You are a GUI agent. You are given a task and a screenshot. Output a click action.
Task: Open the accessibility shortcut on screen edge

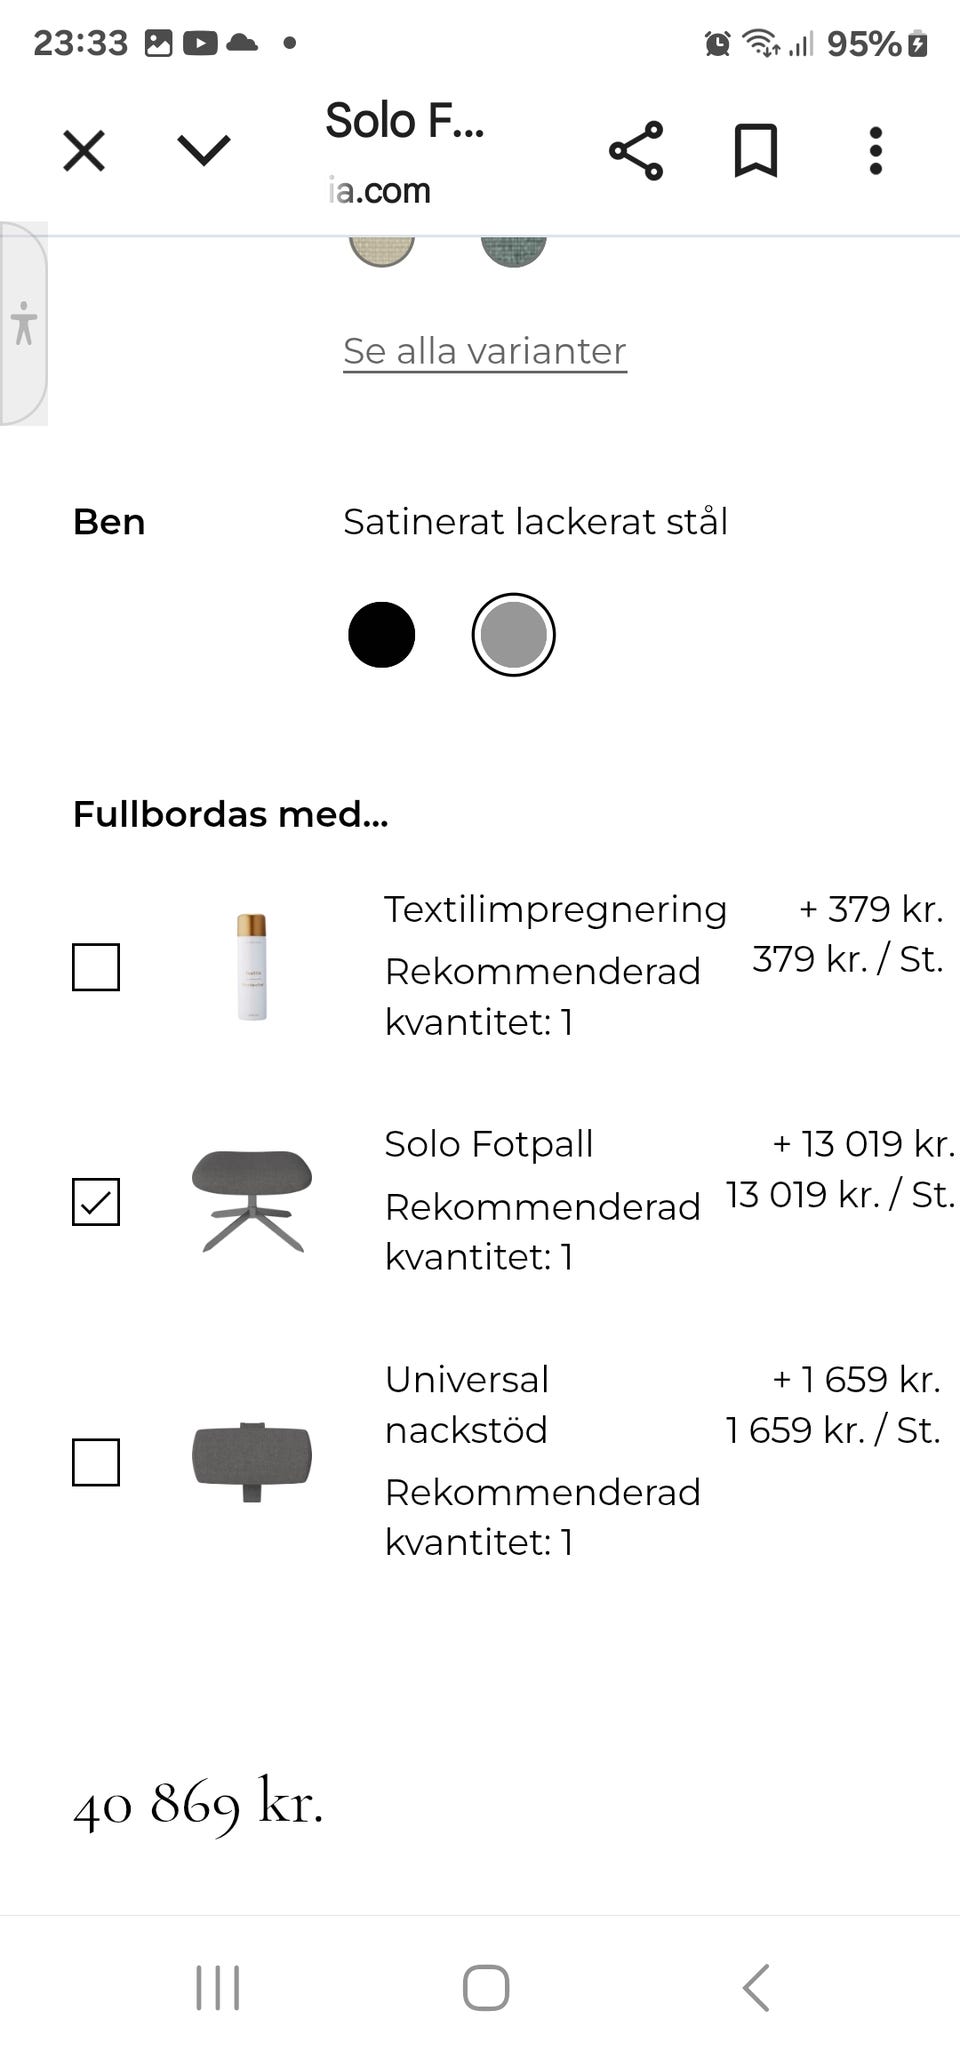(25, 323)
